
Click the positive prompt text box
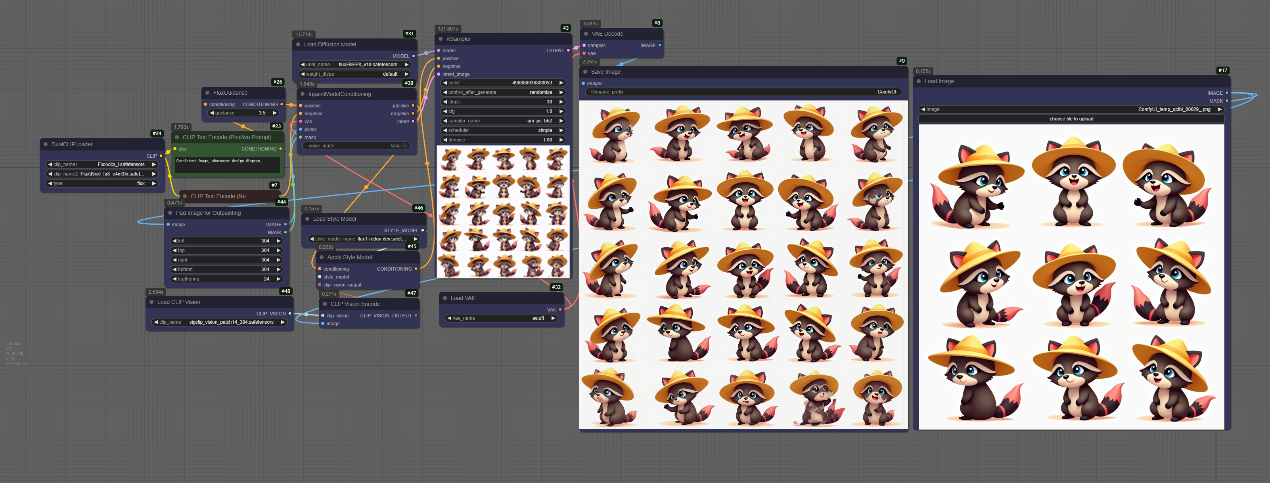[229, 165]
